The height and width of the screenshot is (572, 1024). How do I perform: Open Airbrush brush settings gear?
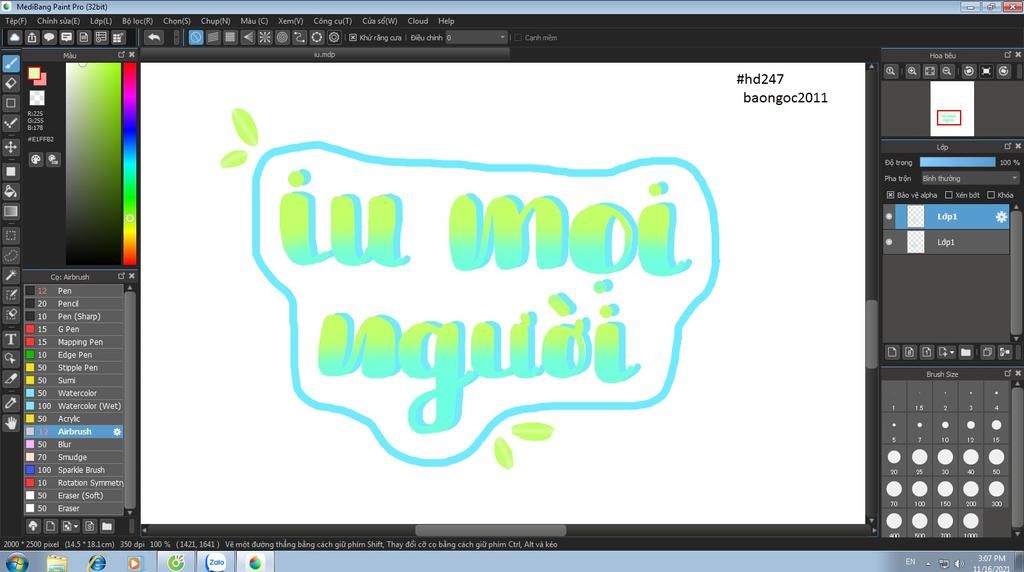(x=117, y=432)
